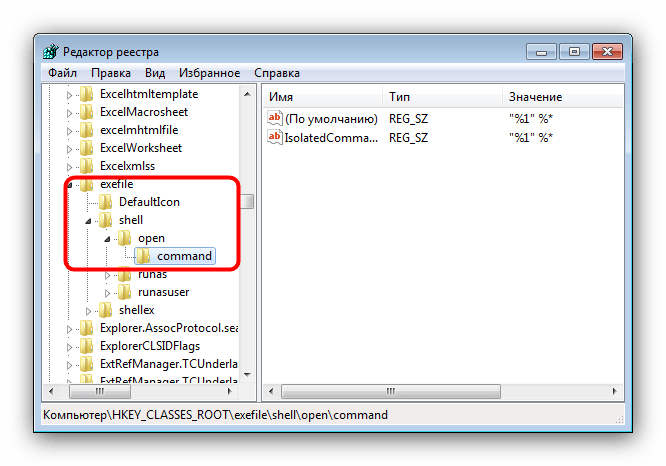Click the ExcelMacrosheet folder icon
The width and height of the screenshot is (666, 466).
[87, 112]
